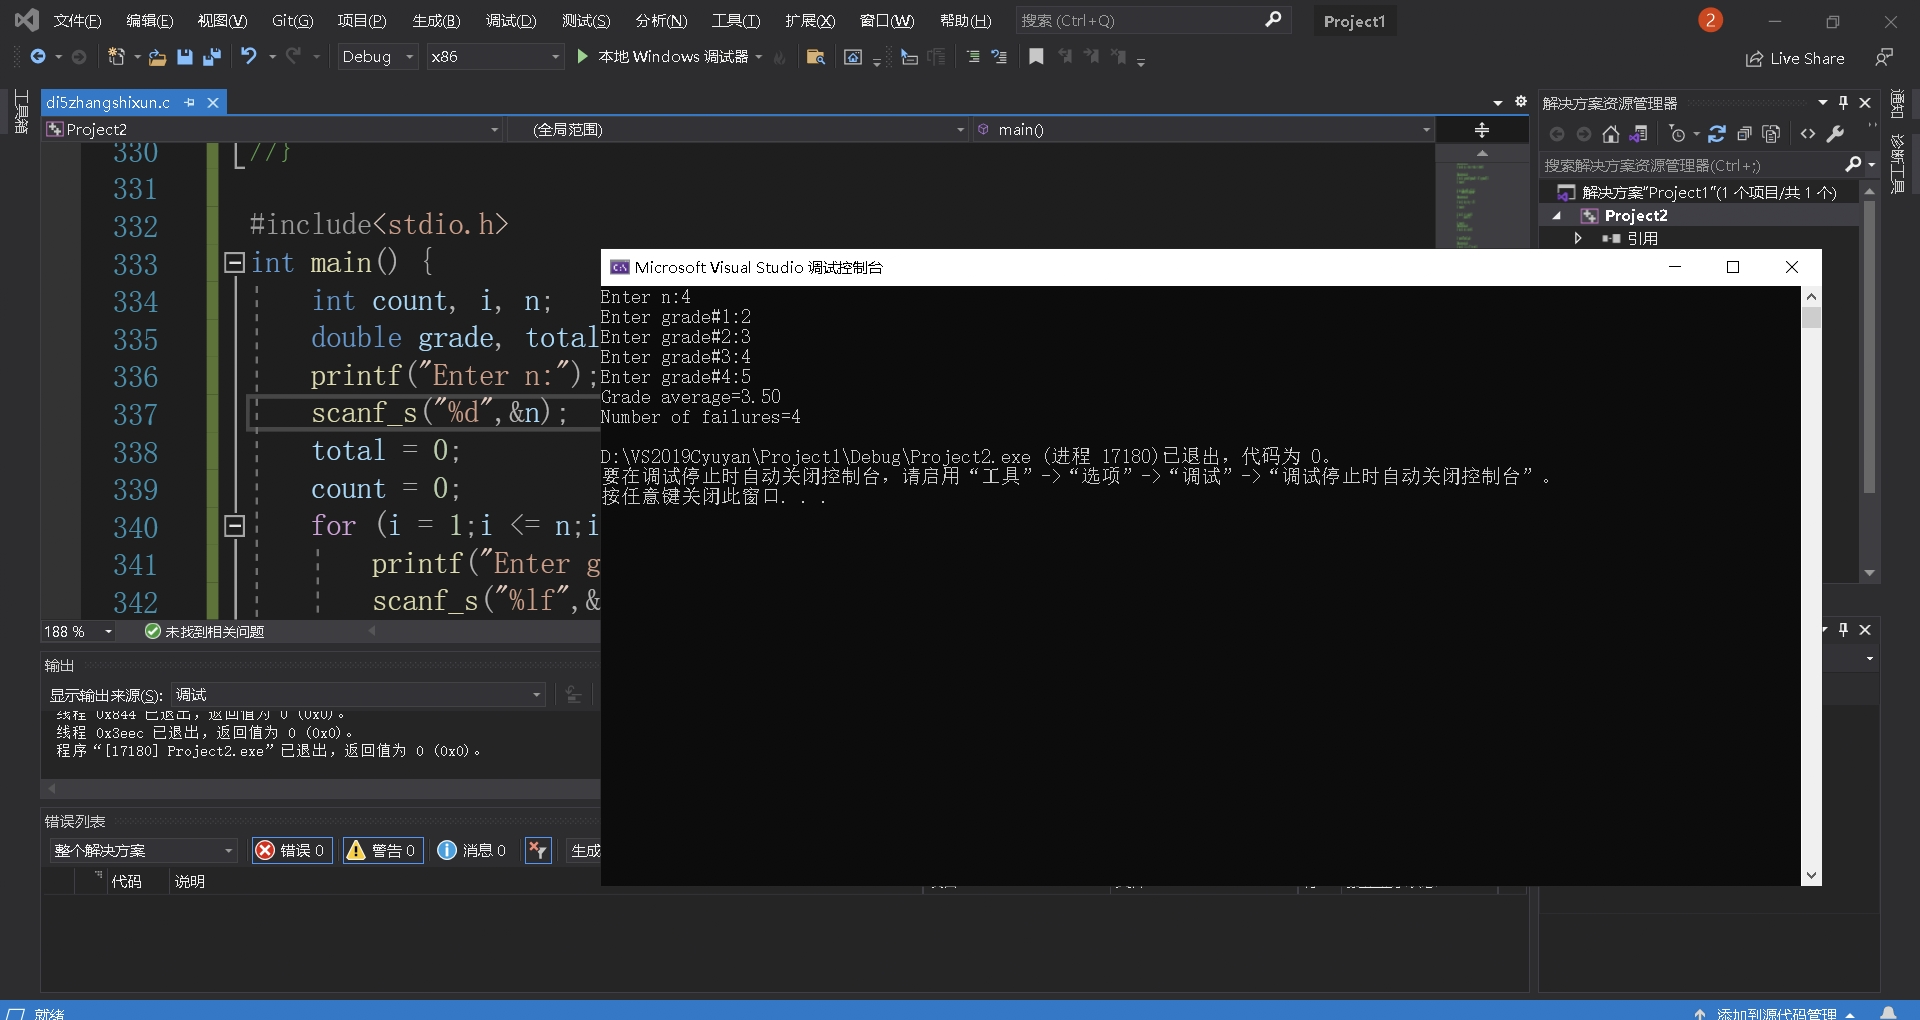Click the error list filter icon
This screenshot has height=1020, width=1920.
tap(538, 850)
